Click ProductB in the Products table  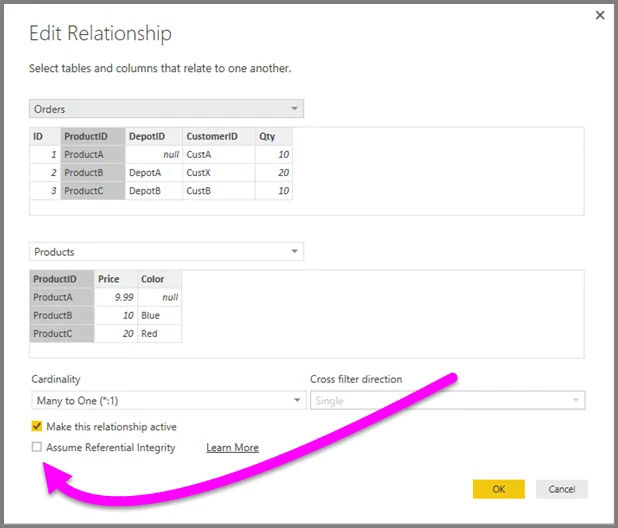(62, 315)
